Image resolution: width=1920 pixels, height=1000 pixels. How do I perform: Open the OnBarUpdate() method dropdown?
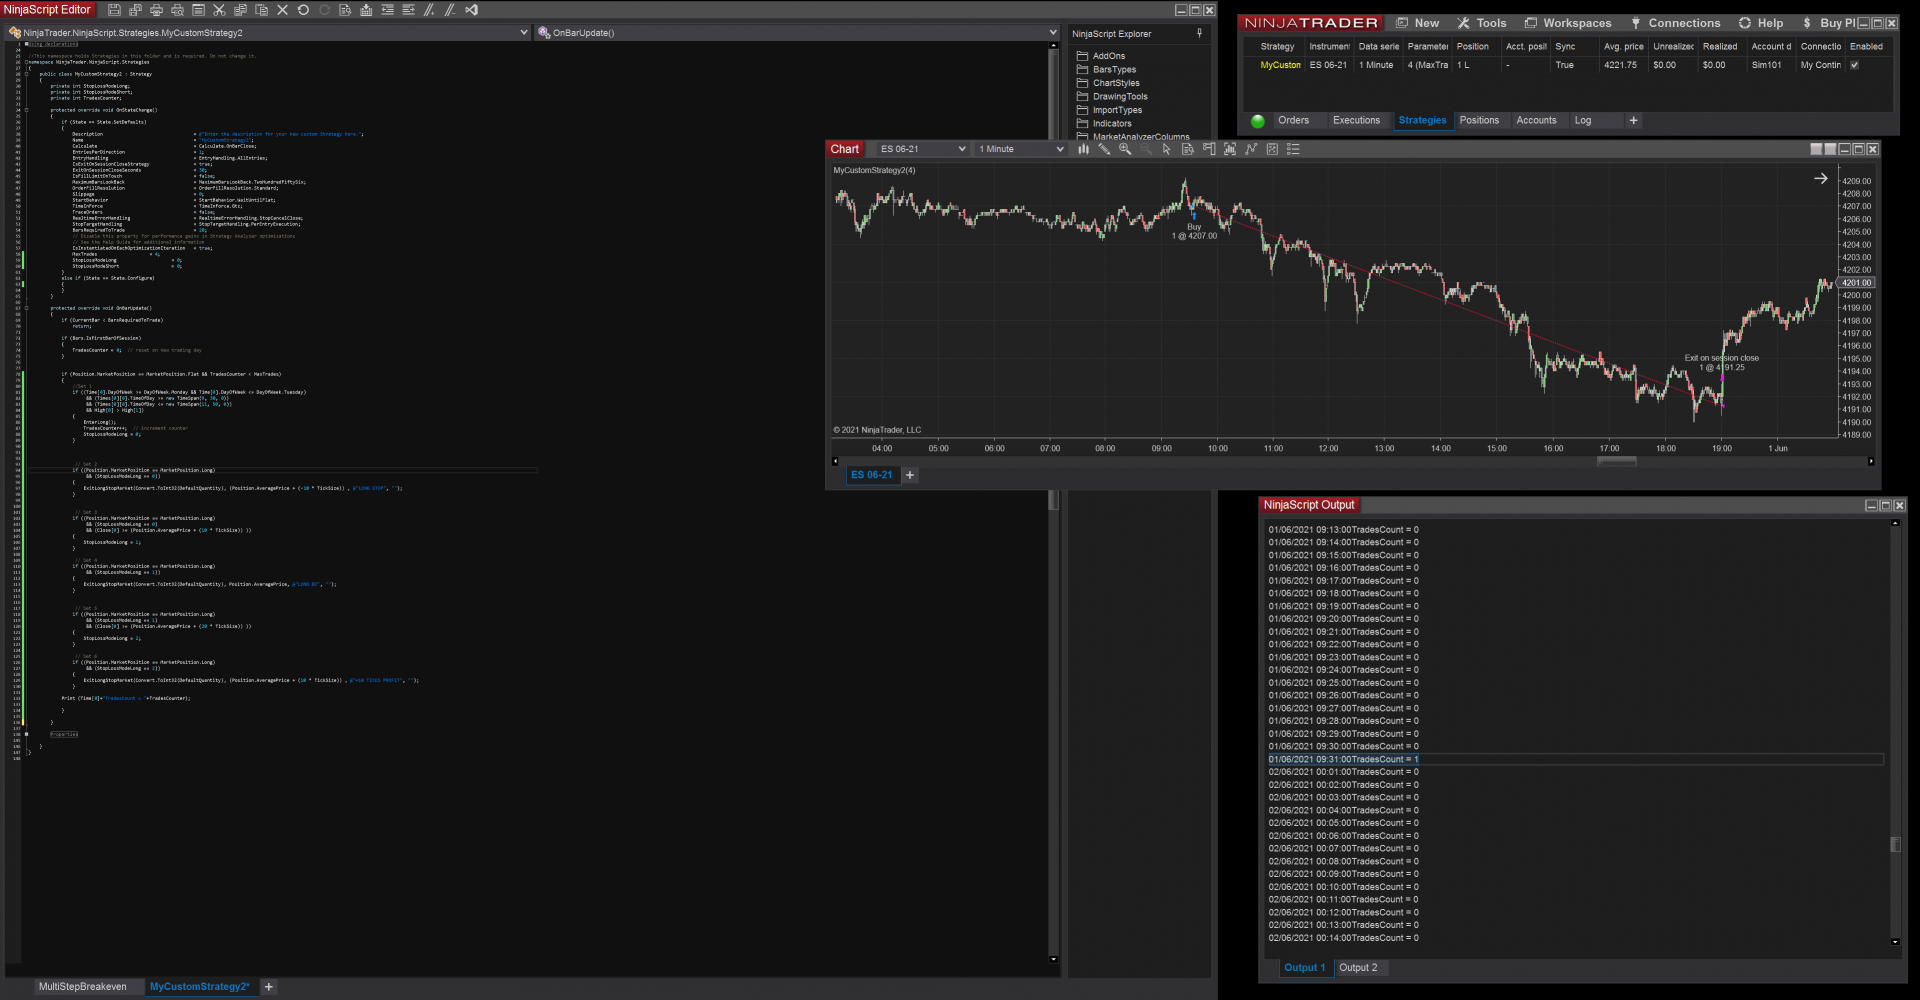tap(797, 33)
